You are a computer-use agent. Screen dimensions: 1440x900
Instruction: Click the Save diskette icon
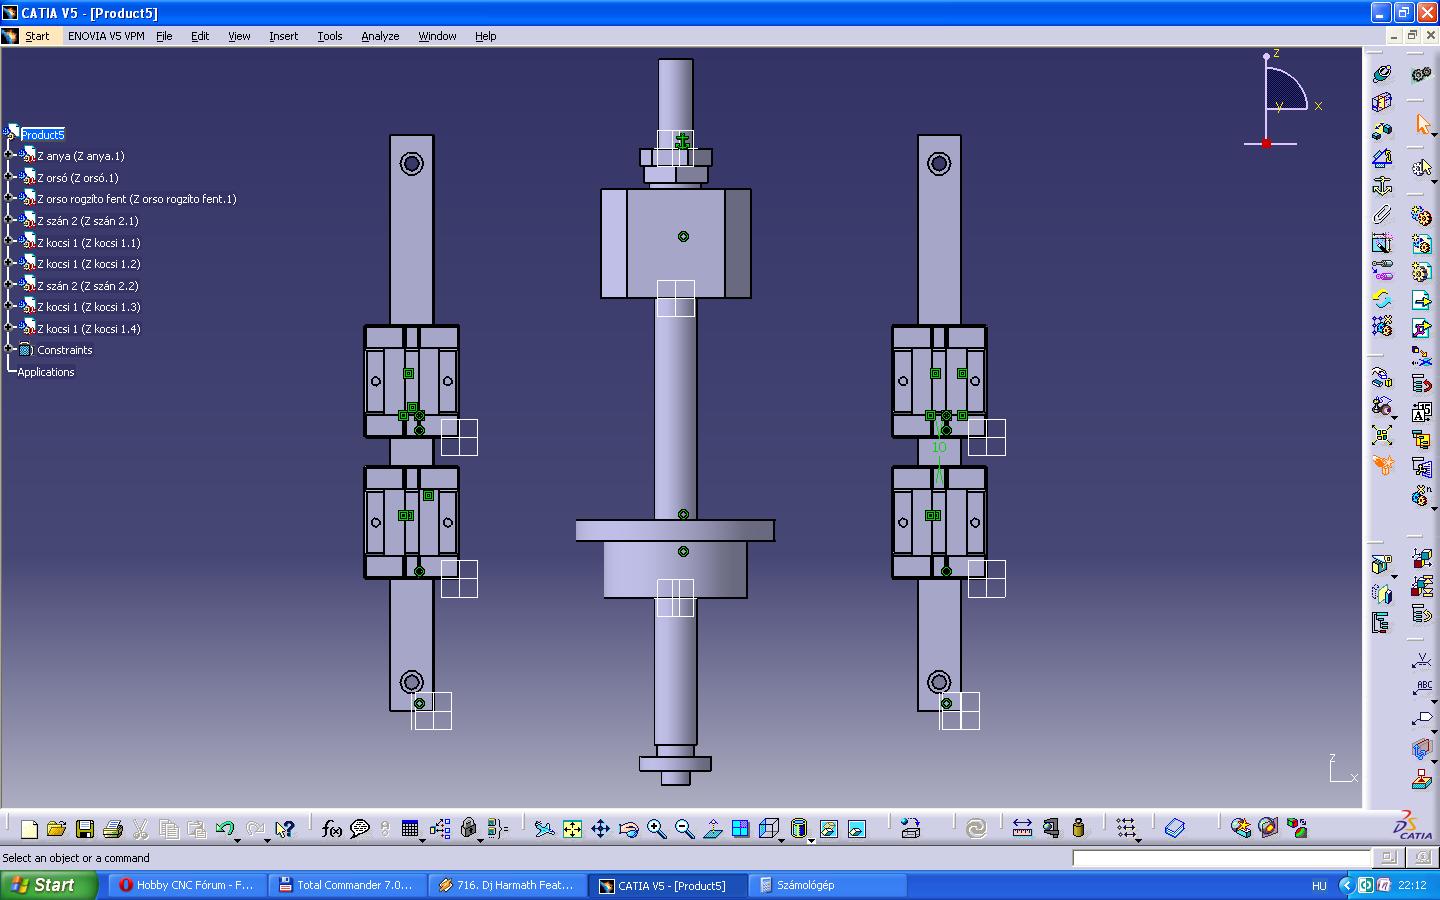85,829
